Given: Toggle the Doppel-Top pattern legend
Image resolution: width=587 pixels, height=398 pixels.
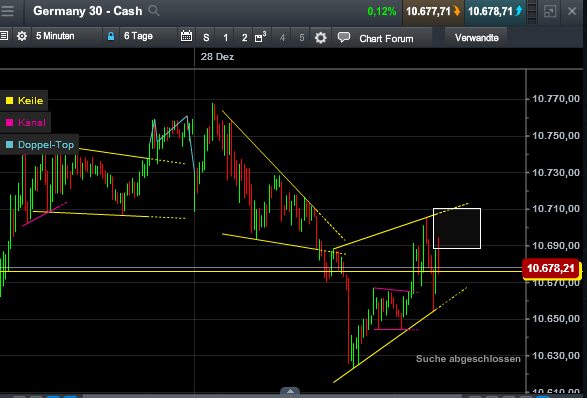Looking at the screenshot, I should pyautogui.click(x=39, y=145).
